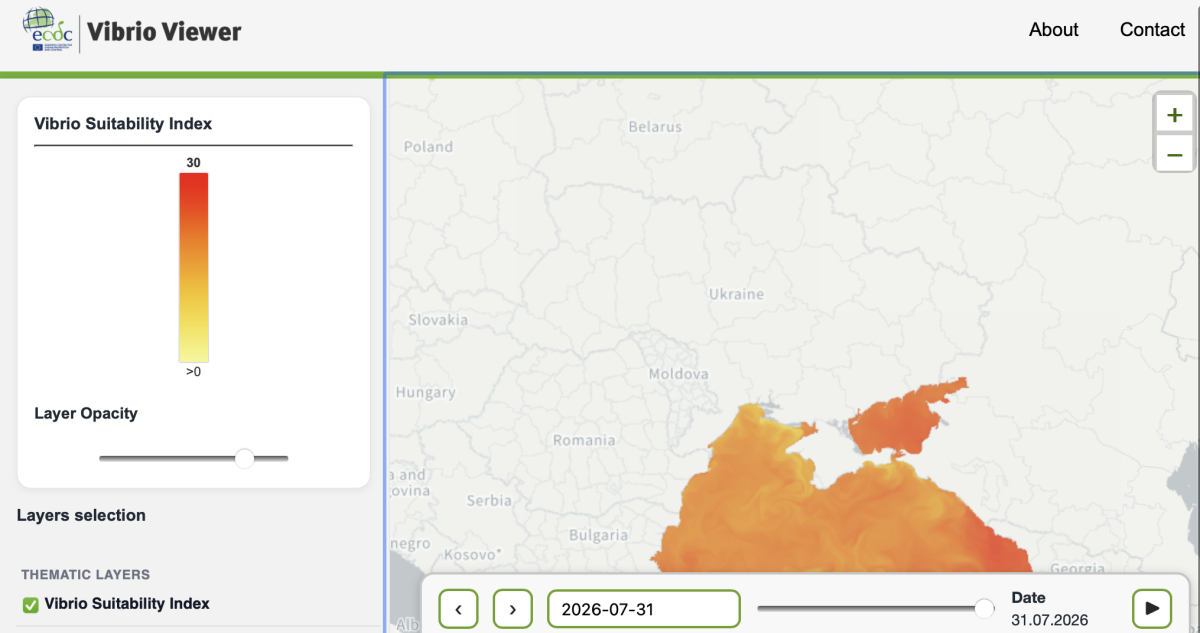Open the Contact page
The image size is (1200, 633).
1152,30
